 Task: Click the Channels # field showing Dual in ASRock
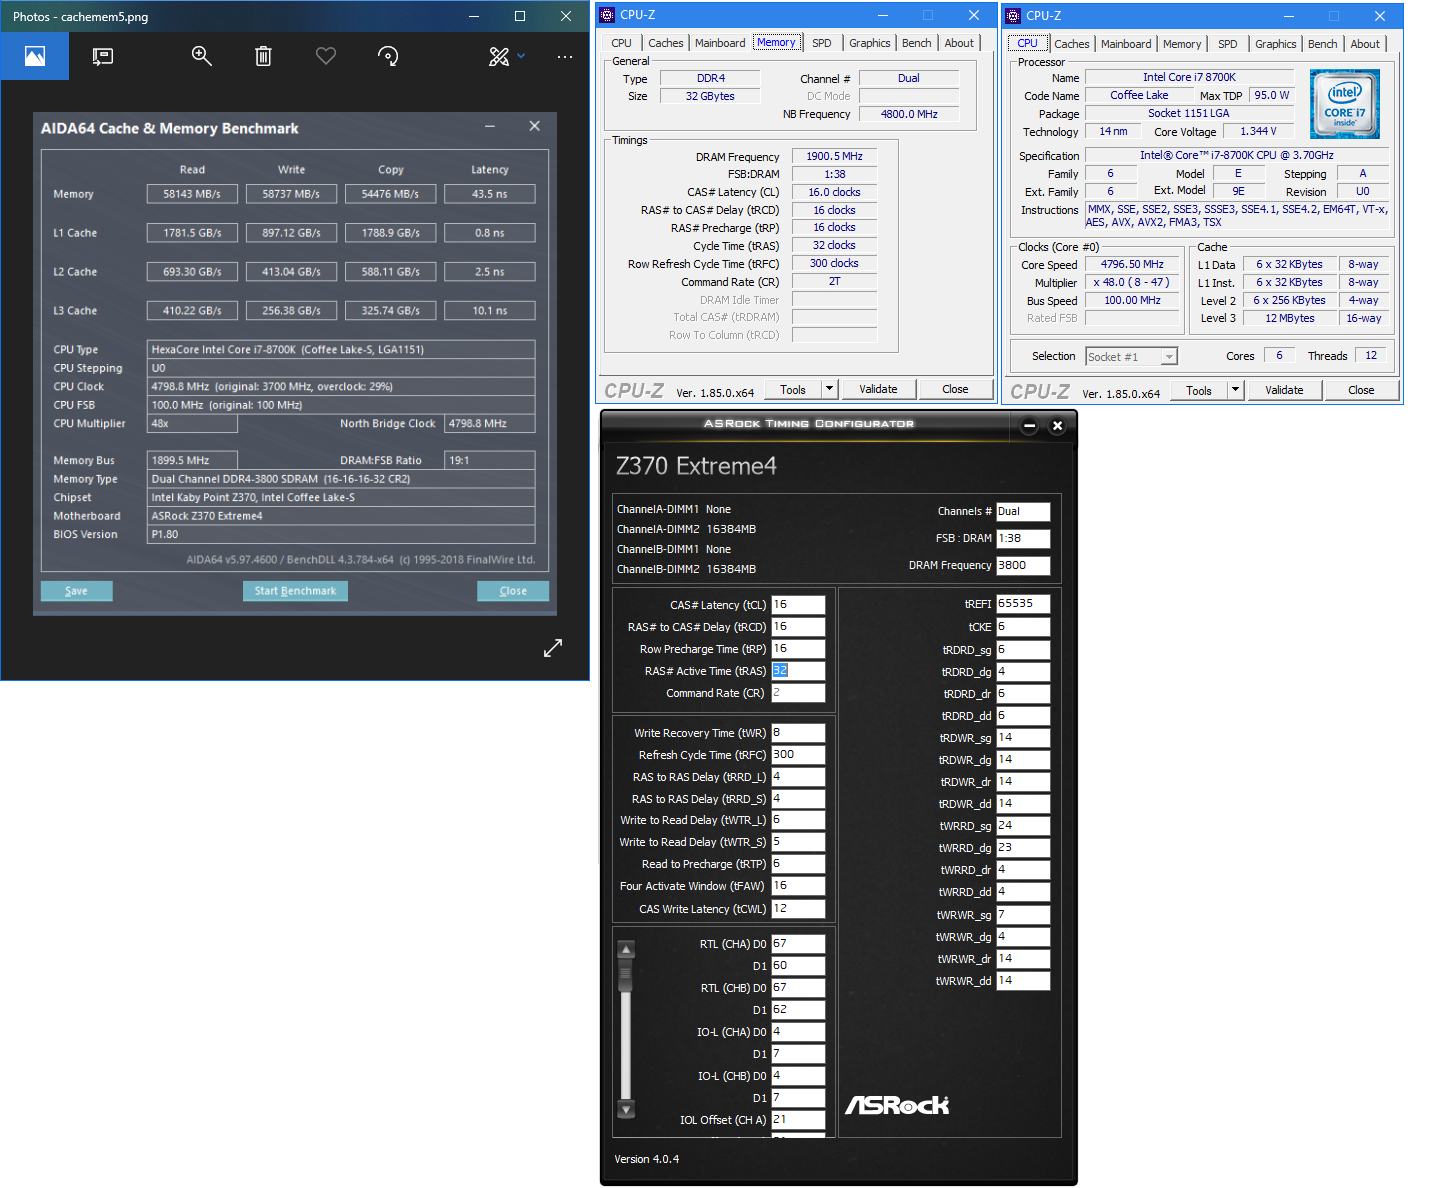(x=1023, y=511)
